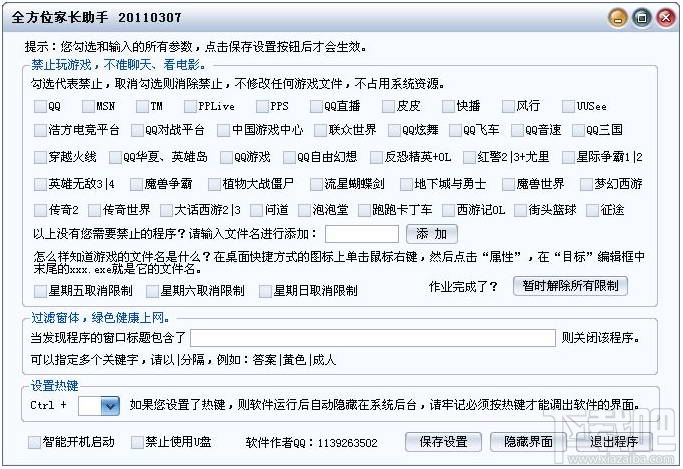Focus the window title keyword field
Viewport: 683px width, 469px height.
point(373,338)
